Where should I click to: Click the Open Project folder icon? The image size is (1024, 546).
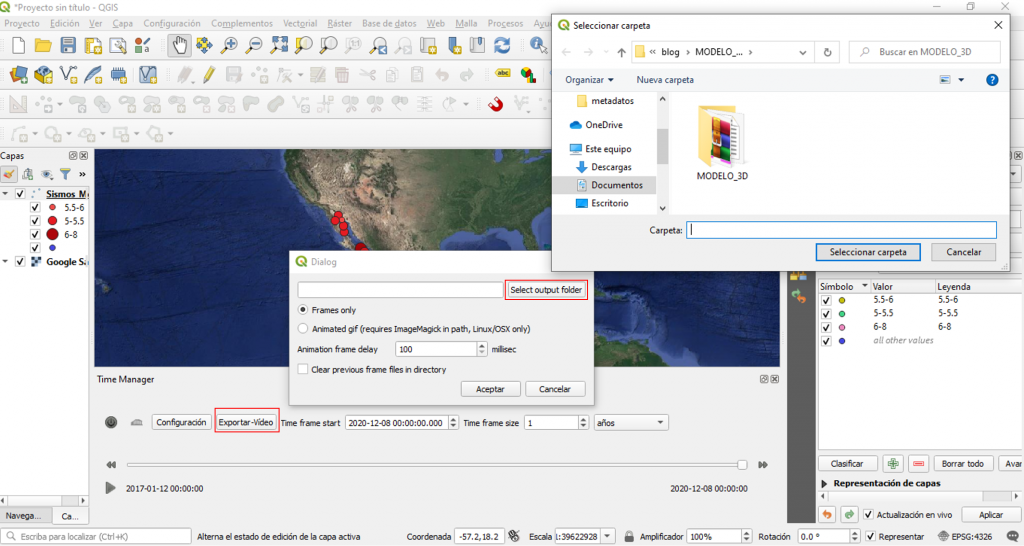coord(43,45)
